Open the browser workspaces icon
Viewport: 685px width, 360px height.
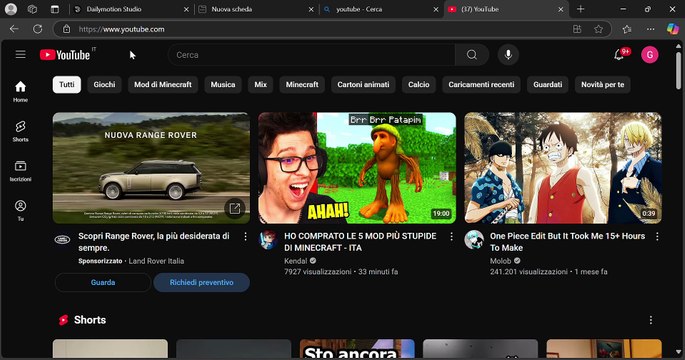coord(32,9)
